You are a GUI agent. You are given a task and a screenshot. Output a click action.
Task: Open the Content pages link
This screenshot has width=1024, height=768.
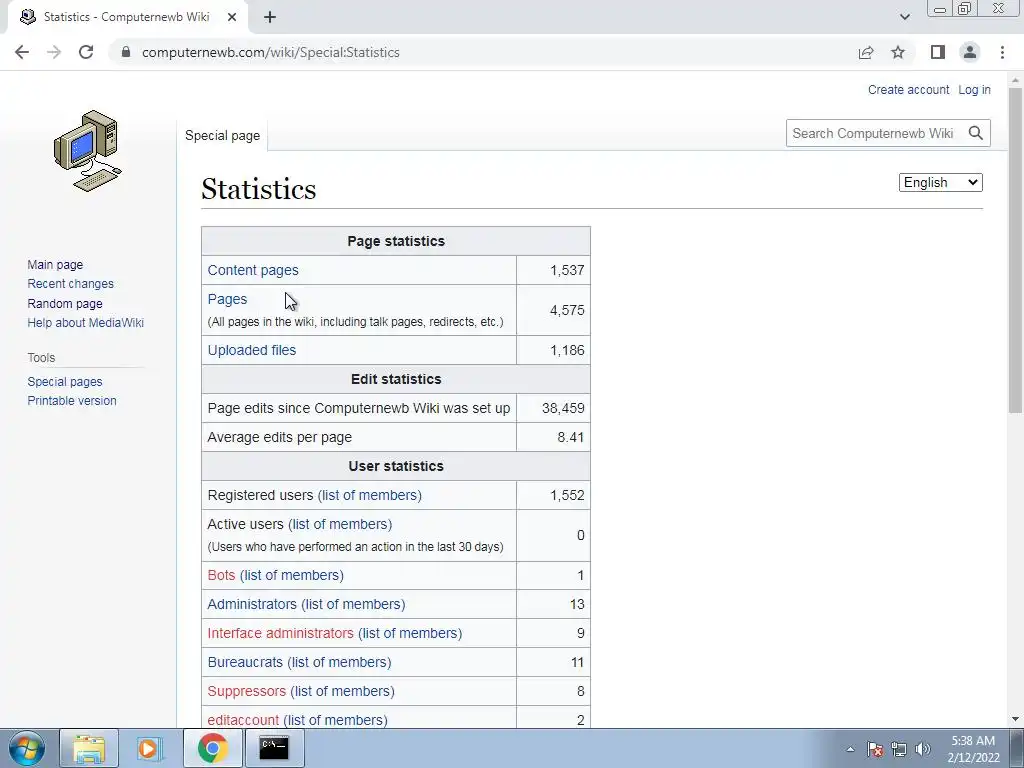tap(253, 270)
